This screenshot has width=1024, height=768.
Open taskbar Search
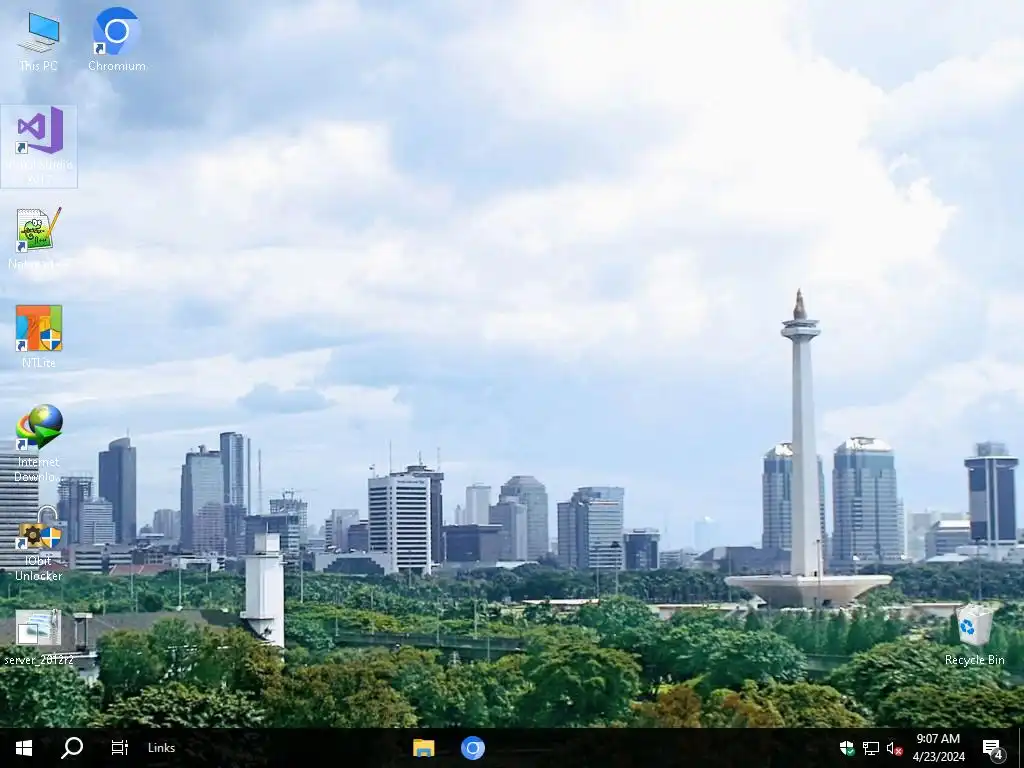72,748
